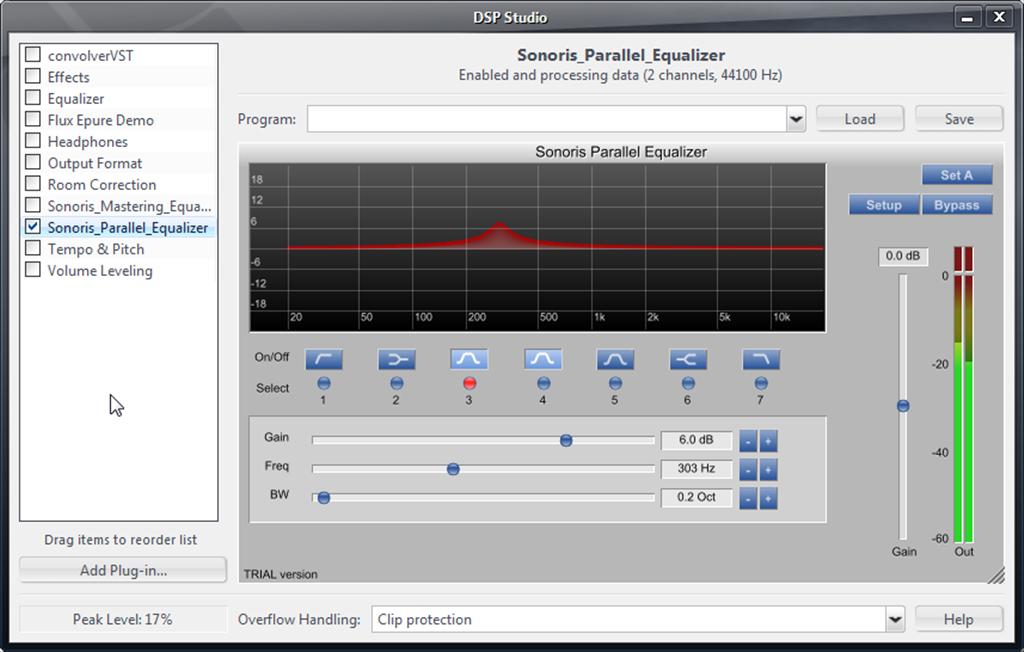Increase Freq with the plus button
The image size is (1024, 652).
(x=768, y=470)
